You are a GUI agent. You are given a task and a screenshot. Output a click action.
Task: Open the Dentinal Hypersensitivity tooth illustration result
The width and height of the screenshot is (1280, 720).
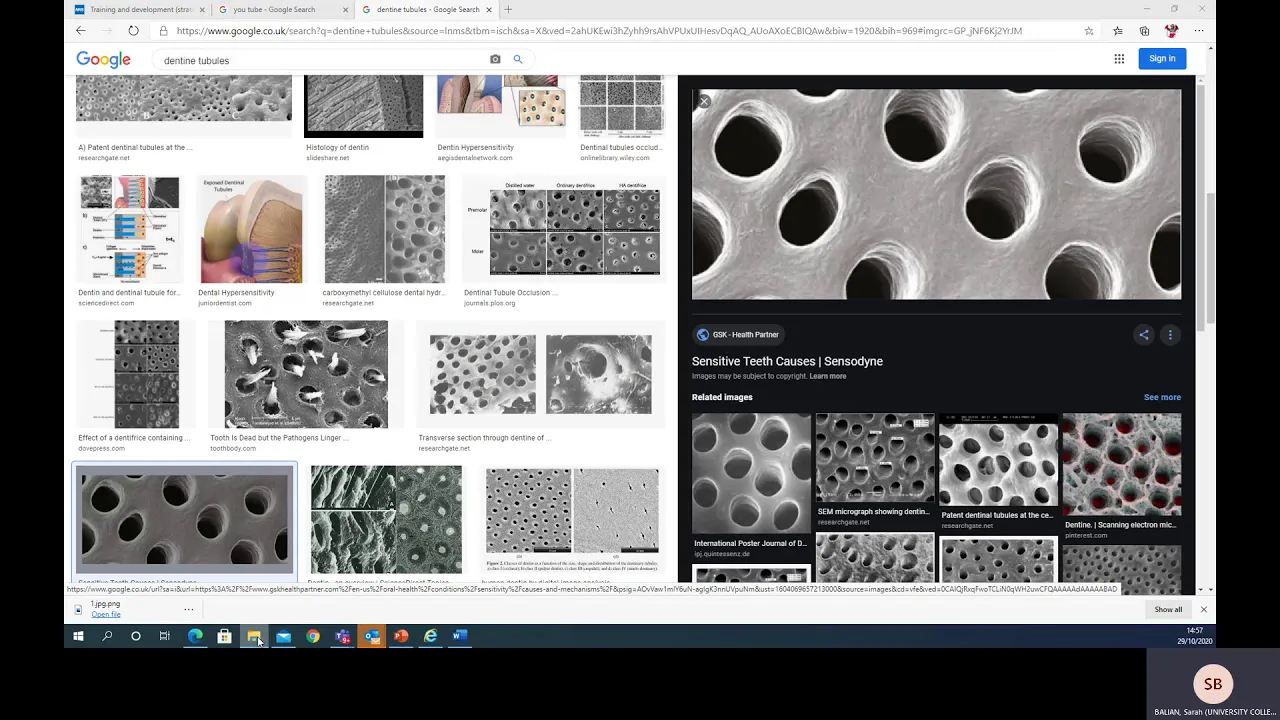coord(250,230)
